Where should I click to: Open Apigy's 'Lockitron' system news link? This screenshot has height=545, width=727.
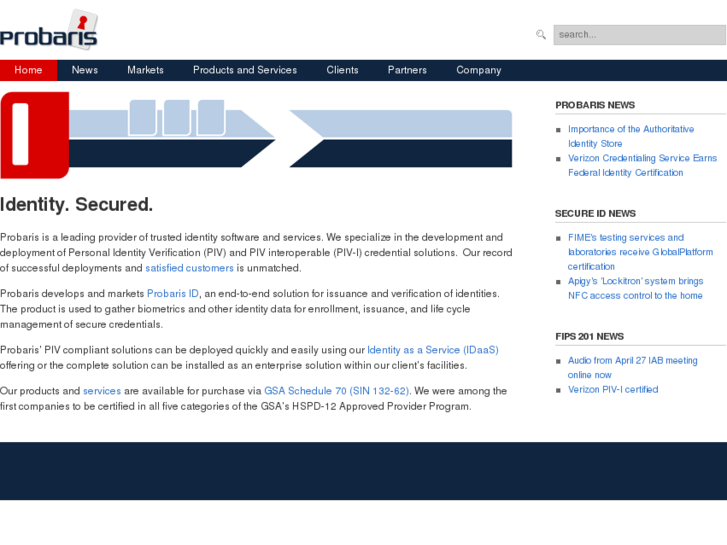(635, 288)
